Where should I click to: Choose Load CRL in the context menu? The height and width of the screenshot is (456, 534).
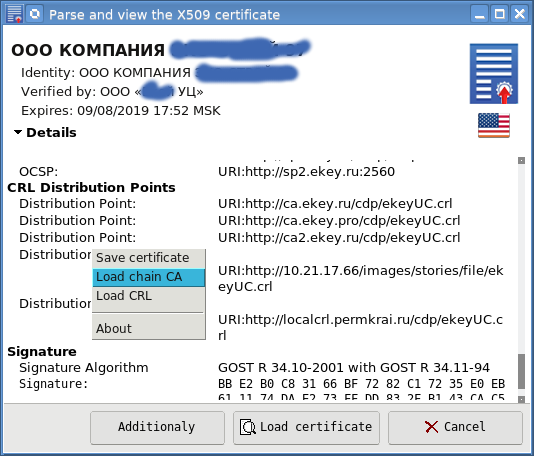point(148,296)
